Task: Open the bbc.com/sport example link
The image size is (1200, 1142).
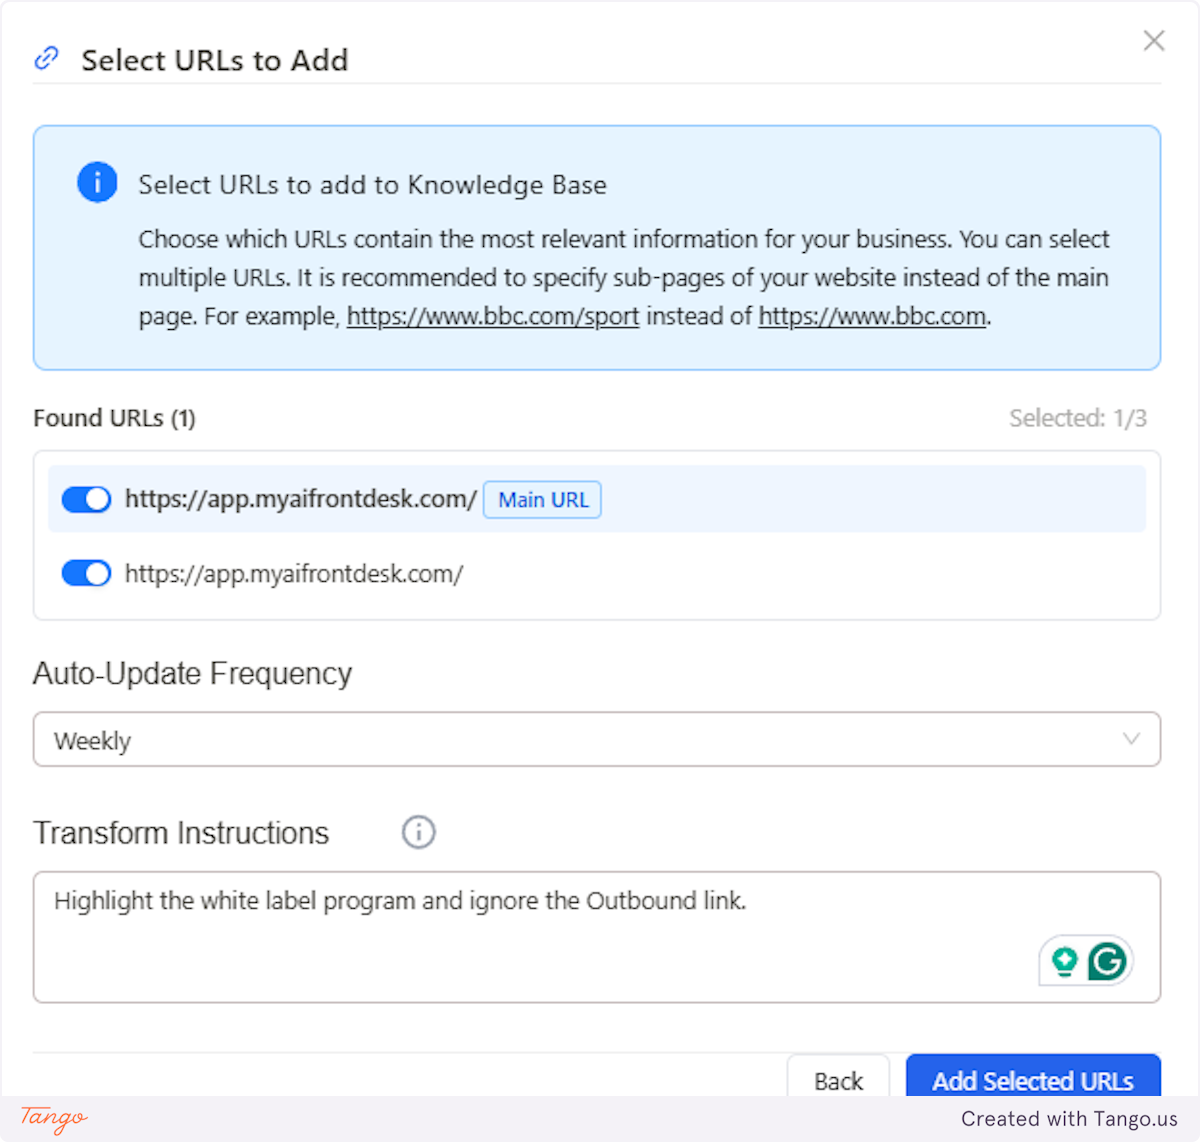Action: click(492, 316)
